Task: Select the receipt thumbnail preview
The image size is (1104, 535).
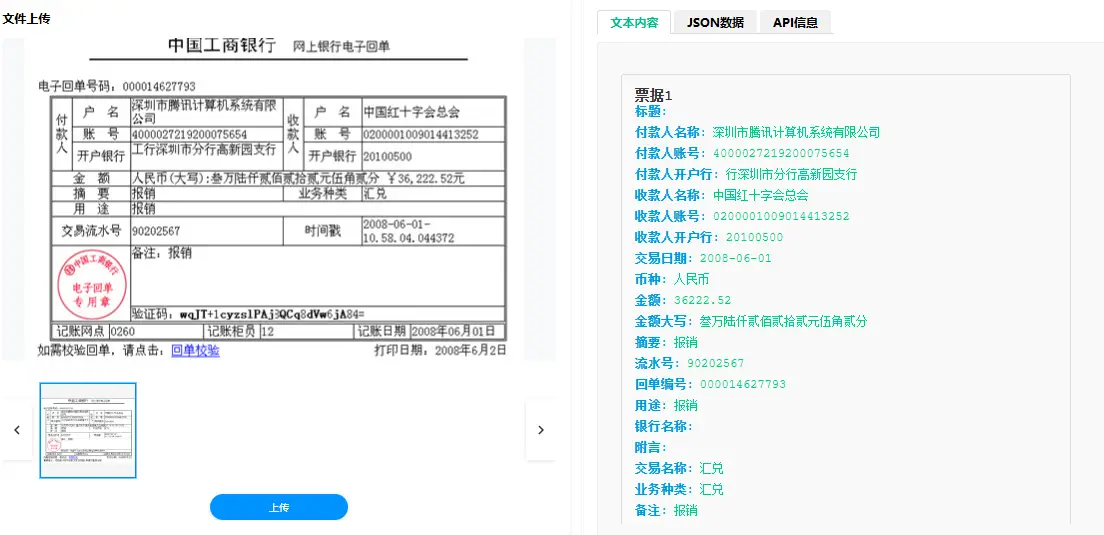Action: coord(88,430)
